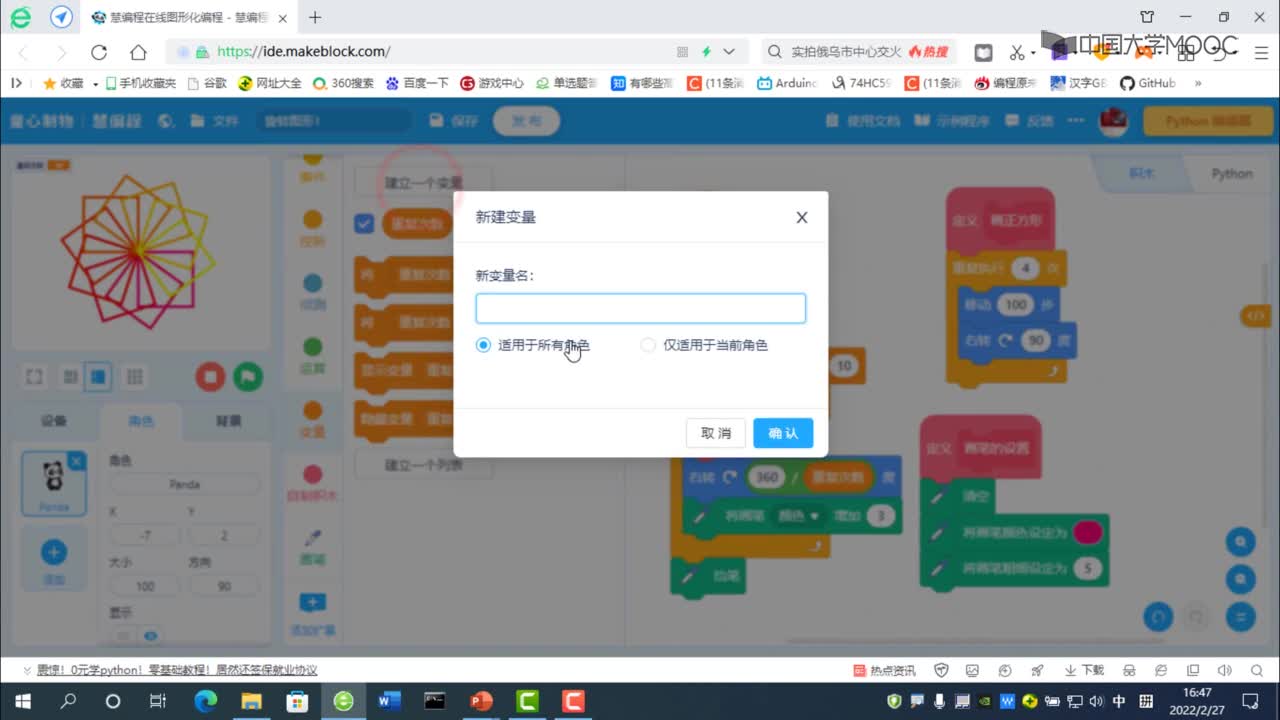Screen dimensions: 1280x720
Task: Edit the sprite X coordinate field
Action: coord(146,536)
